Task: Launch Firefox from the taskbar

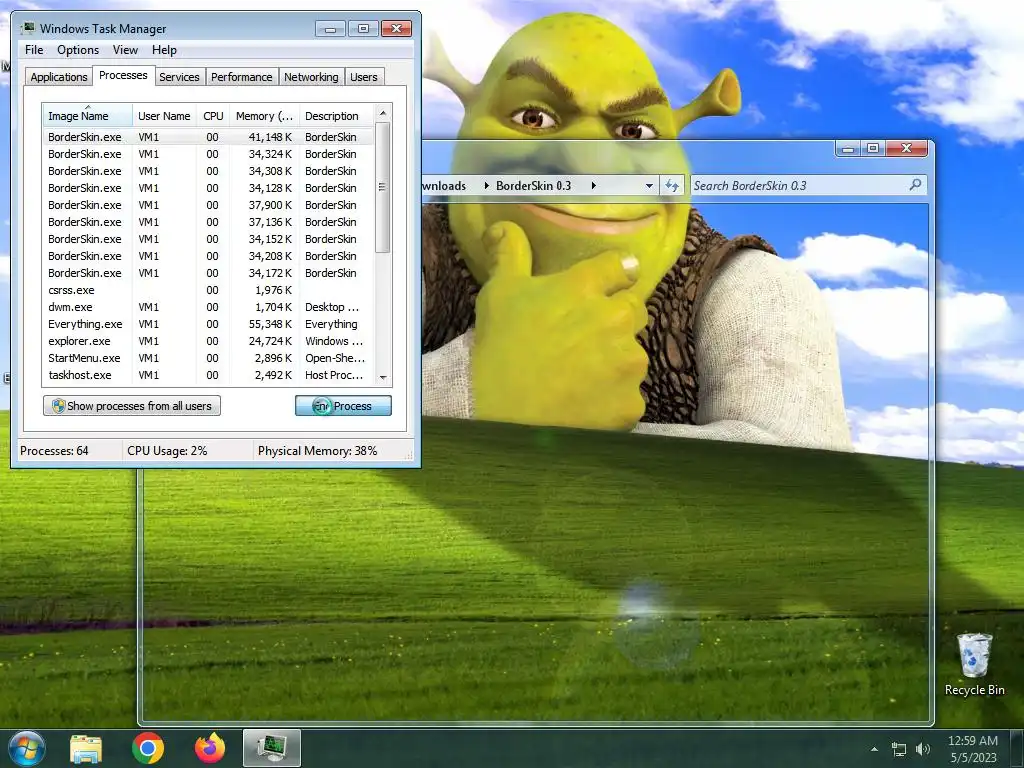Action: [x=210, y=748]
